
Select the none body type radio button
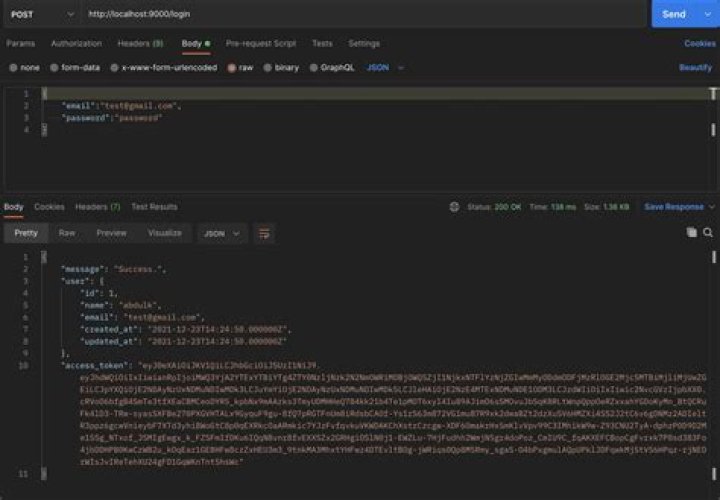(13, 68)
